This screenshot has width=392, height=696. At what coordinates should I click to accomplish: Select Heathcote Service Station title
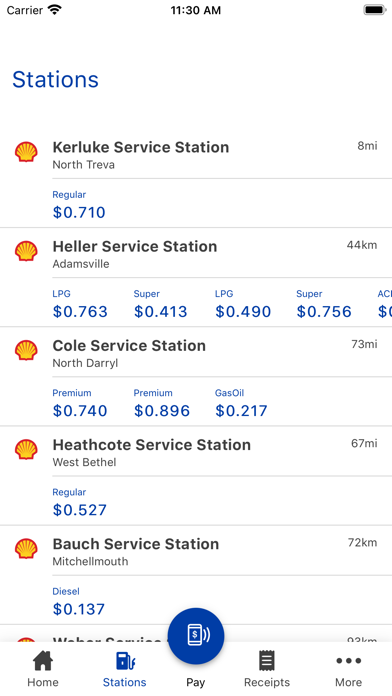coord(152,445)
